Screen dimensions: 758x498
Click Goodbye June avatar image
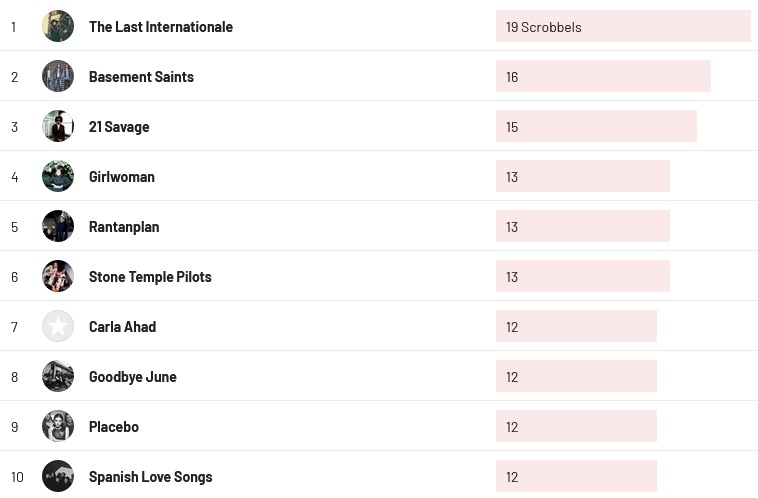click(58, 376)
